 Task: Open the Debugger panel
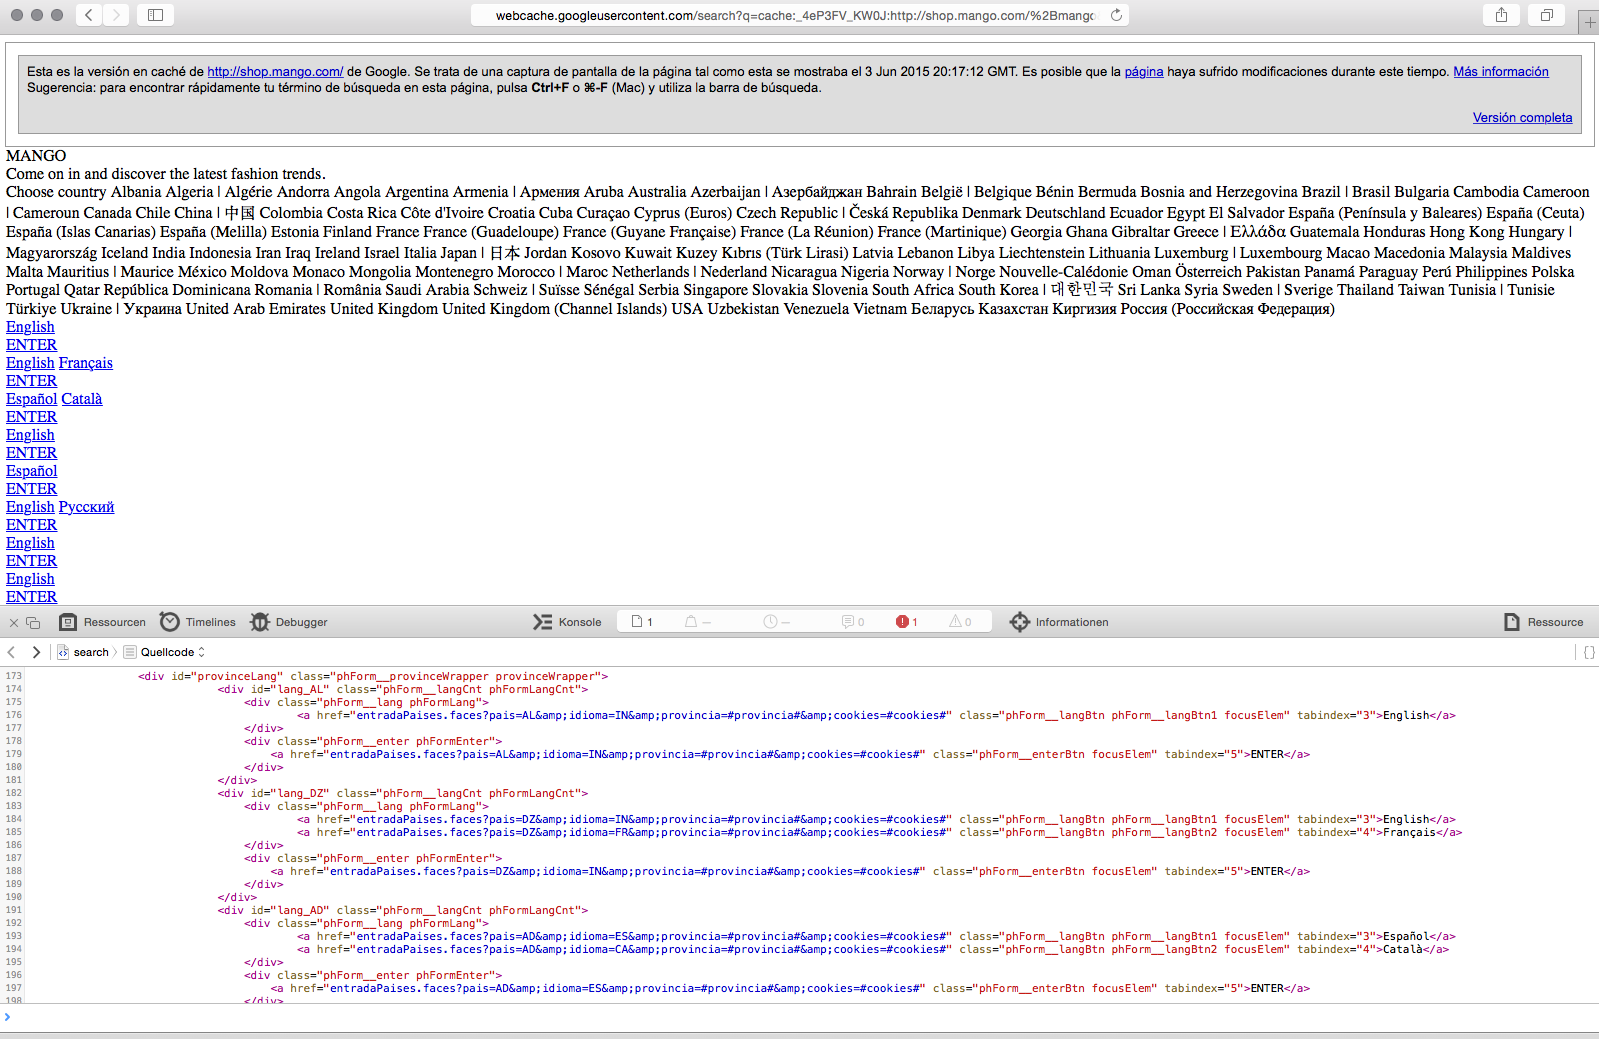pyautogui.click(x=289, y=622)
